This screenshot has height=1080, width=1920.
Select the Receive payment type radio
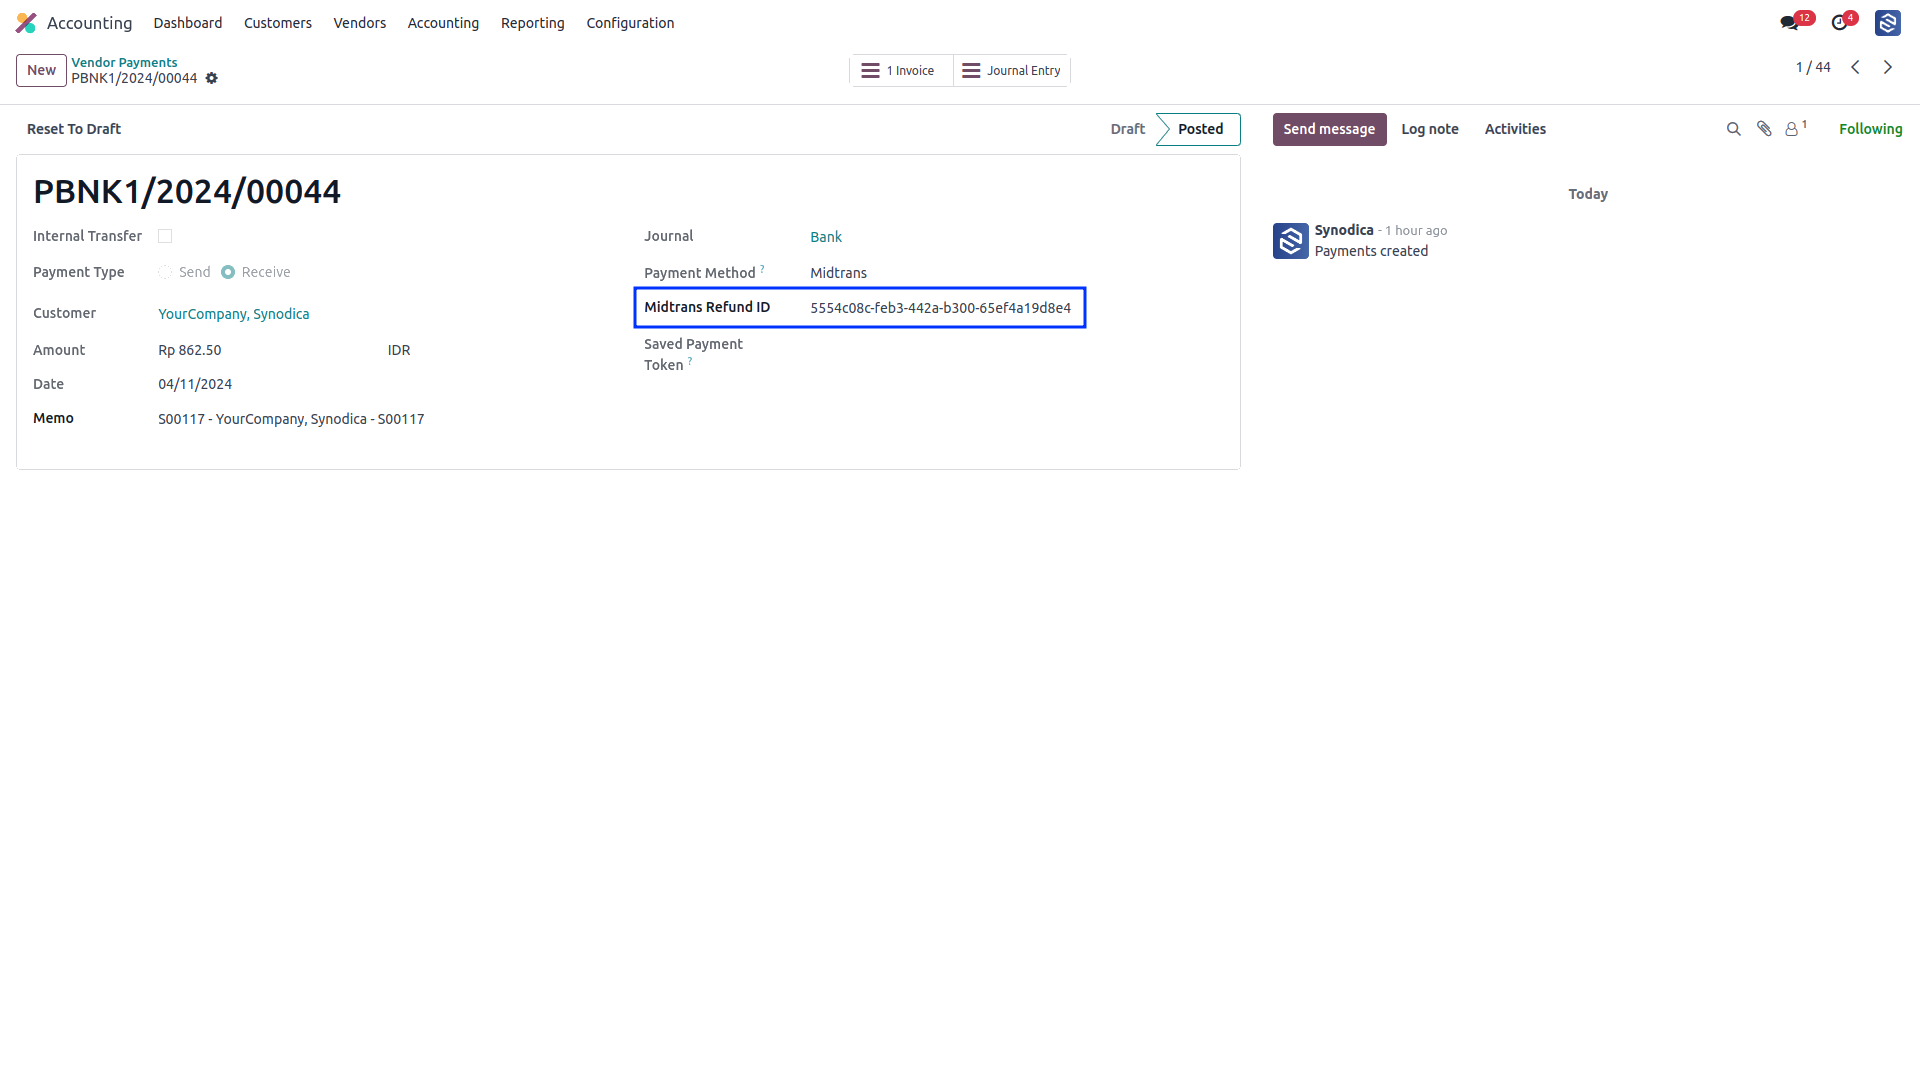coord(228,273)
